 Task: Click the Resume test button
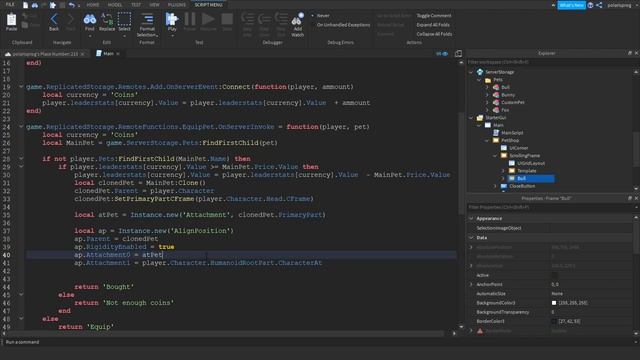208,19
